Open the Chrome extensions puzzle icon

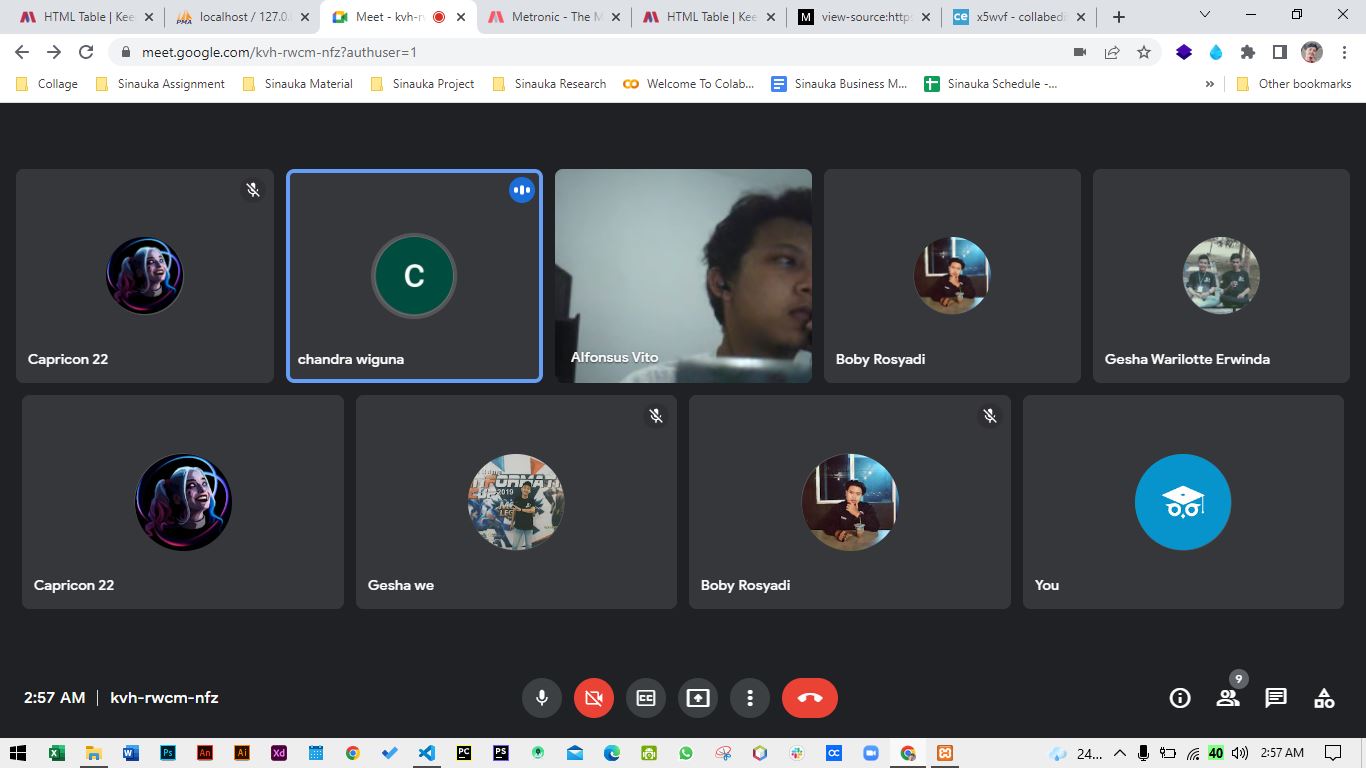(1247, 52)
